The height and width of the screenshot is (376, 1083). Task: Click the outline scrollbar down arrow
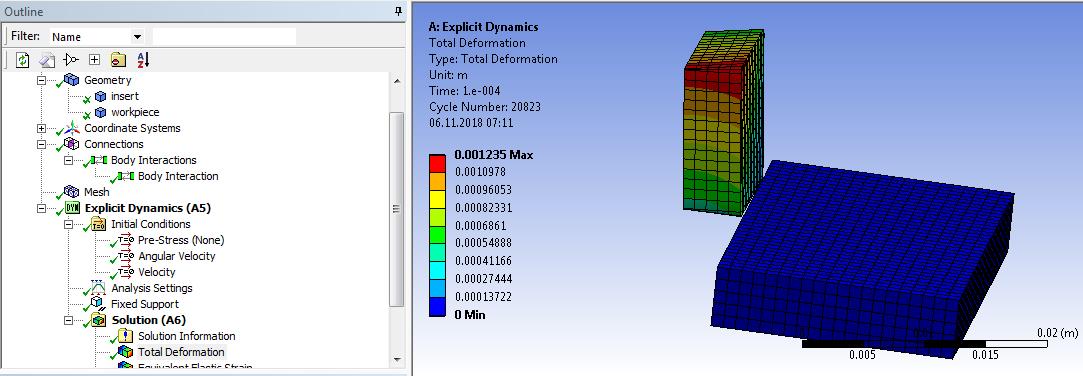point(396,359)
